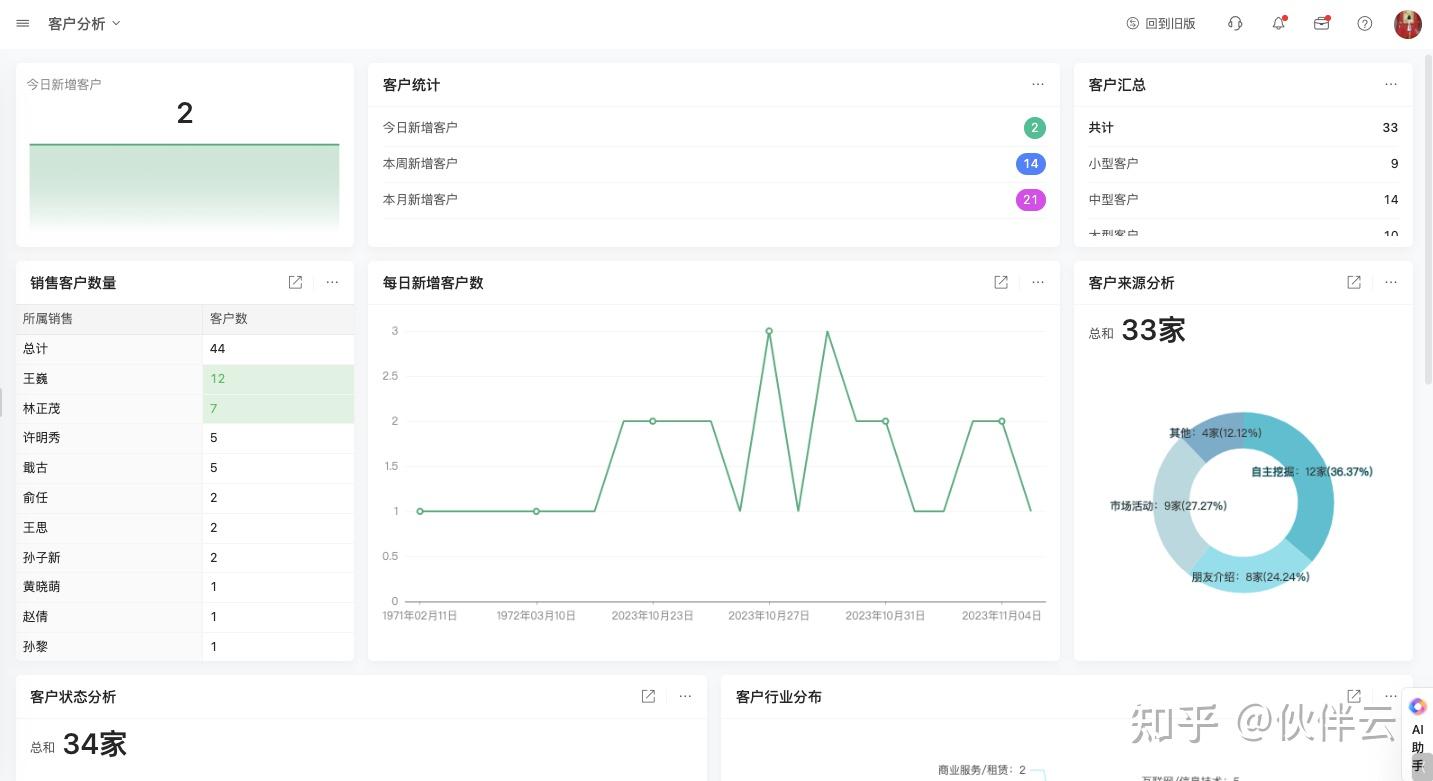Open more options for 客户汇总 card
This screenshot has width=1433, height=781.
pos(1391,85)
